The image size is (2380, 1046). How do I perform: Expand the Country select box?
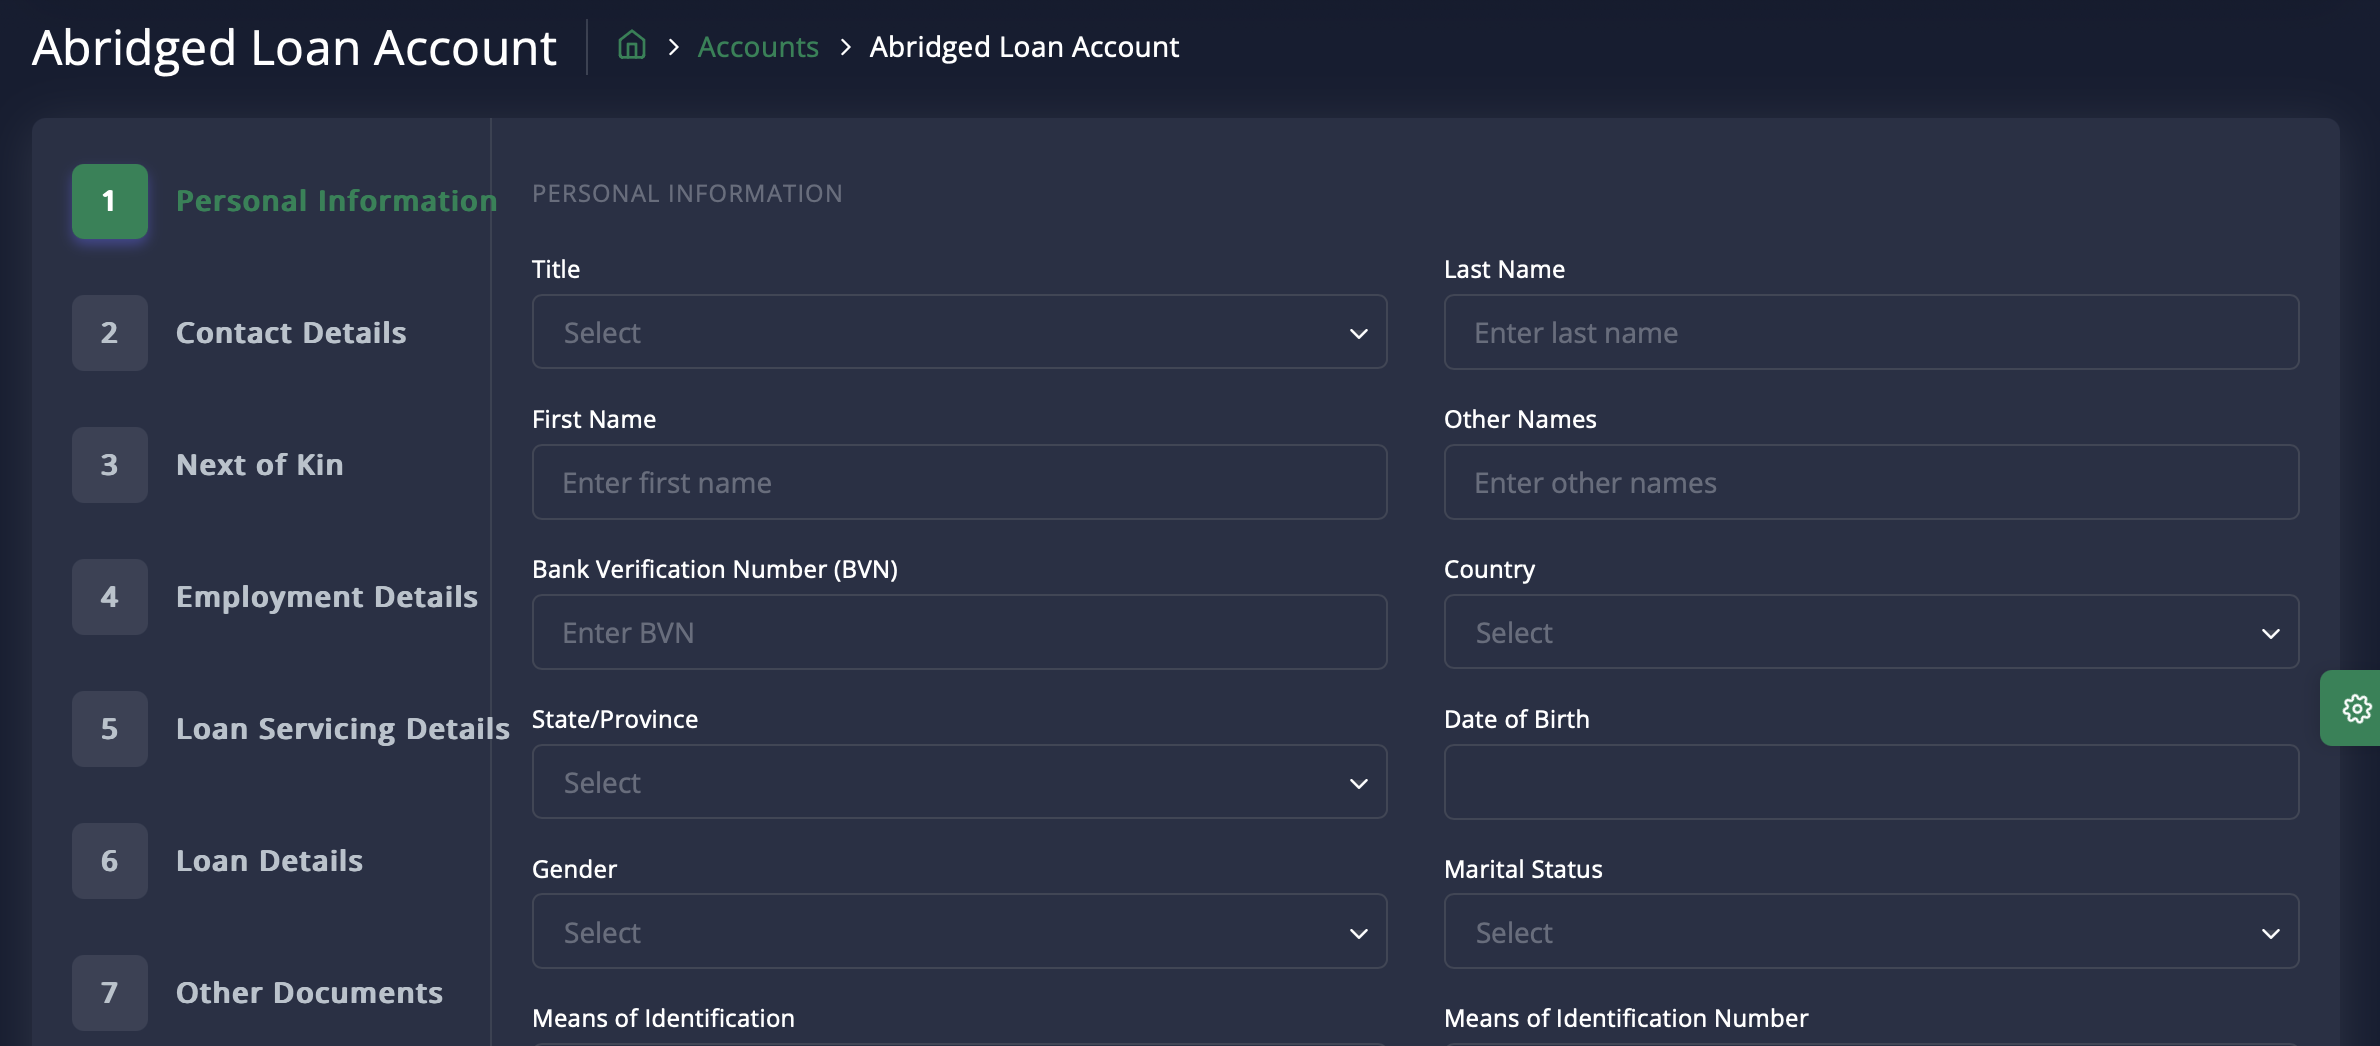point(1870,632)
